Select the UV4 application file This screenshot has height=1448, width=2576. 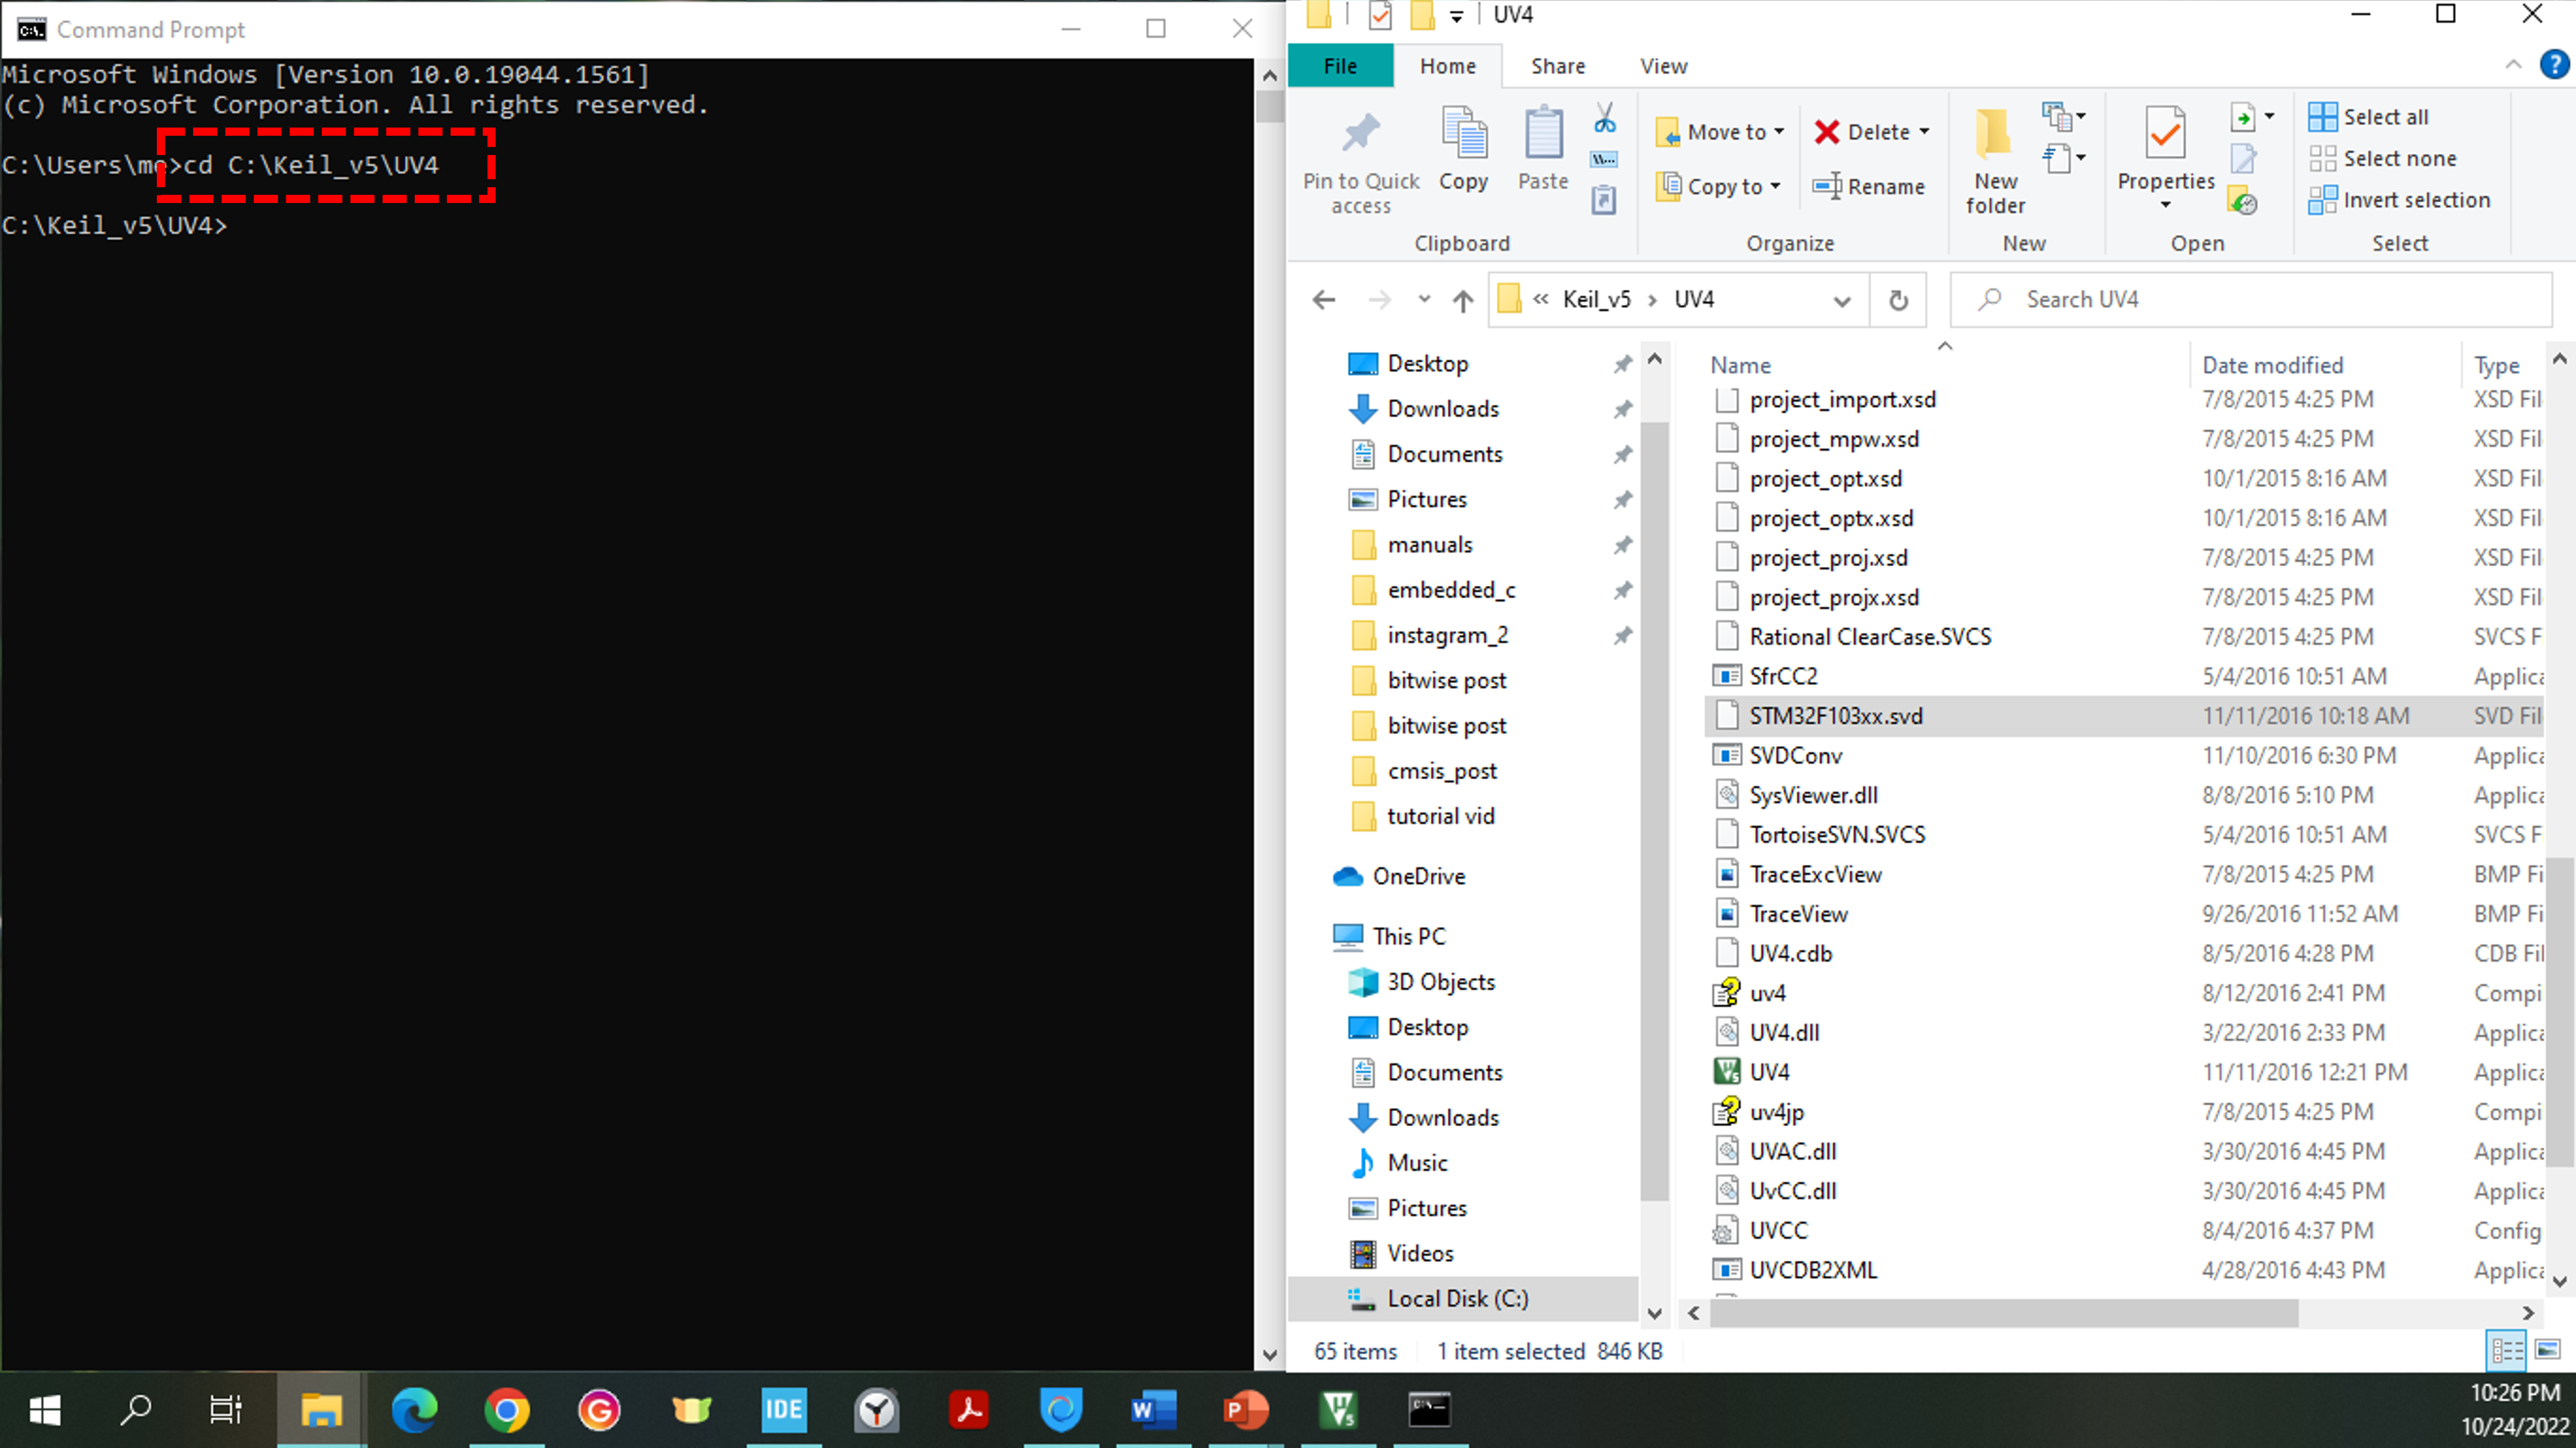tap(1768, 1072)
